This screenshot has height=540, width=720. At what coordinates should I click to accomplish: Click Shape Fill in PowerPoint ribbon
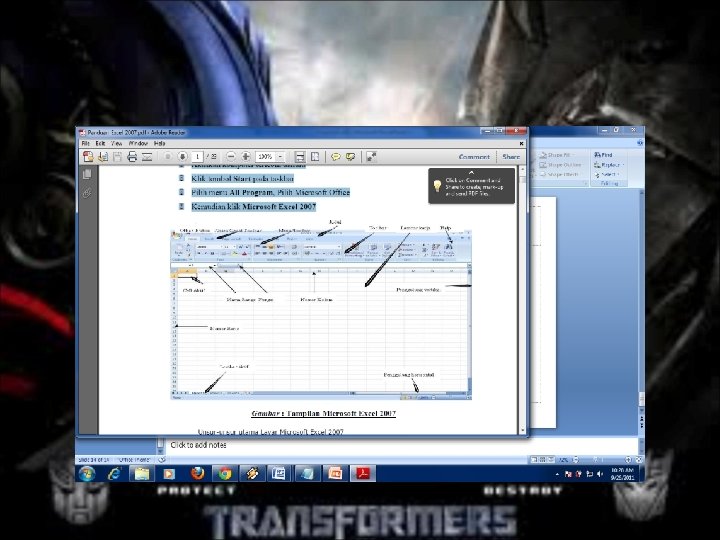[556, 155]
